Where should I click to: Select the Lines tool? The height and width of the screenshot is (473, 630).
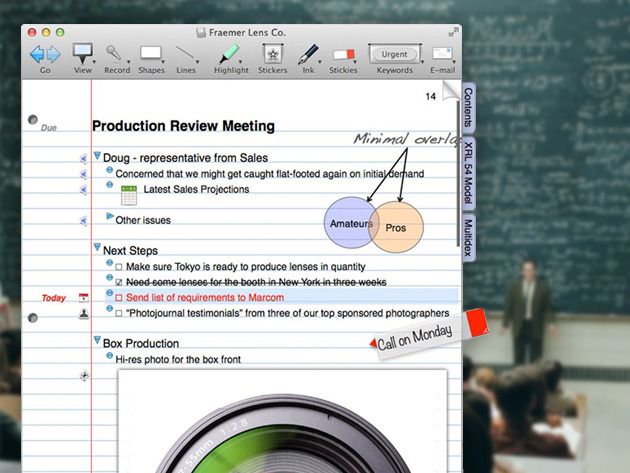pos(185,53)
